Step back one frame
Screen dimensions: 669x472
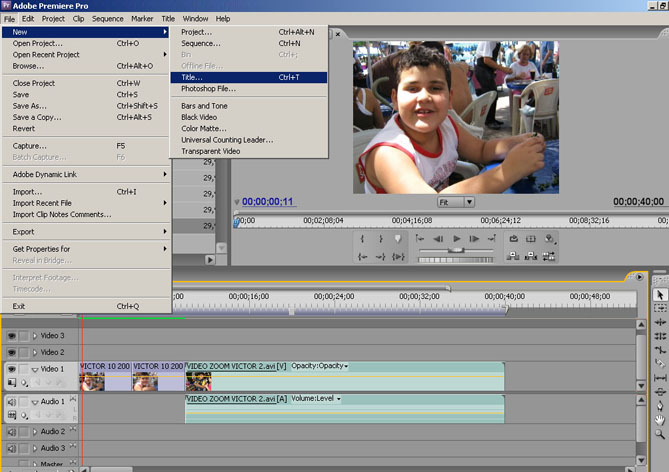(438, 239)
